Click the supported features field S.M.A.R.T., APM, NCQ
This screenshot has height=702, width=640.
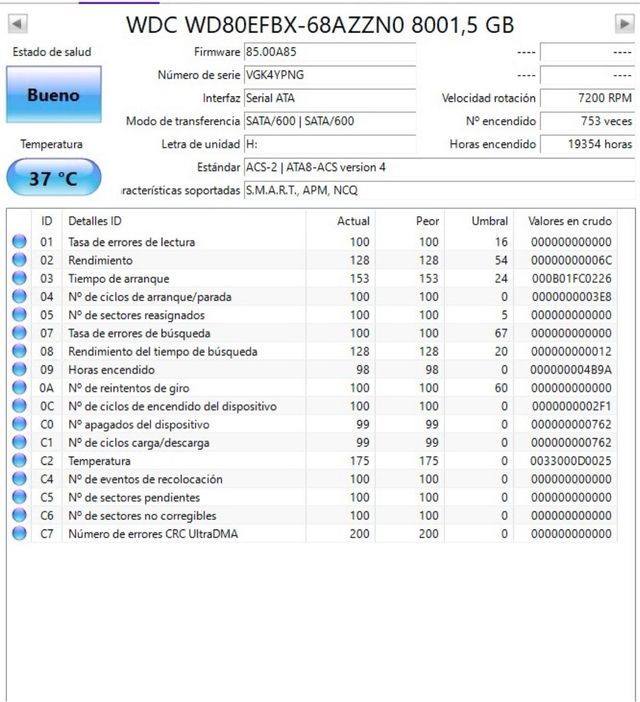pyautogui.click(x=439, y=190)
